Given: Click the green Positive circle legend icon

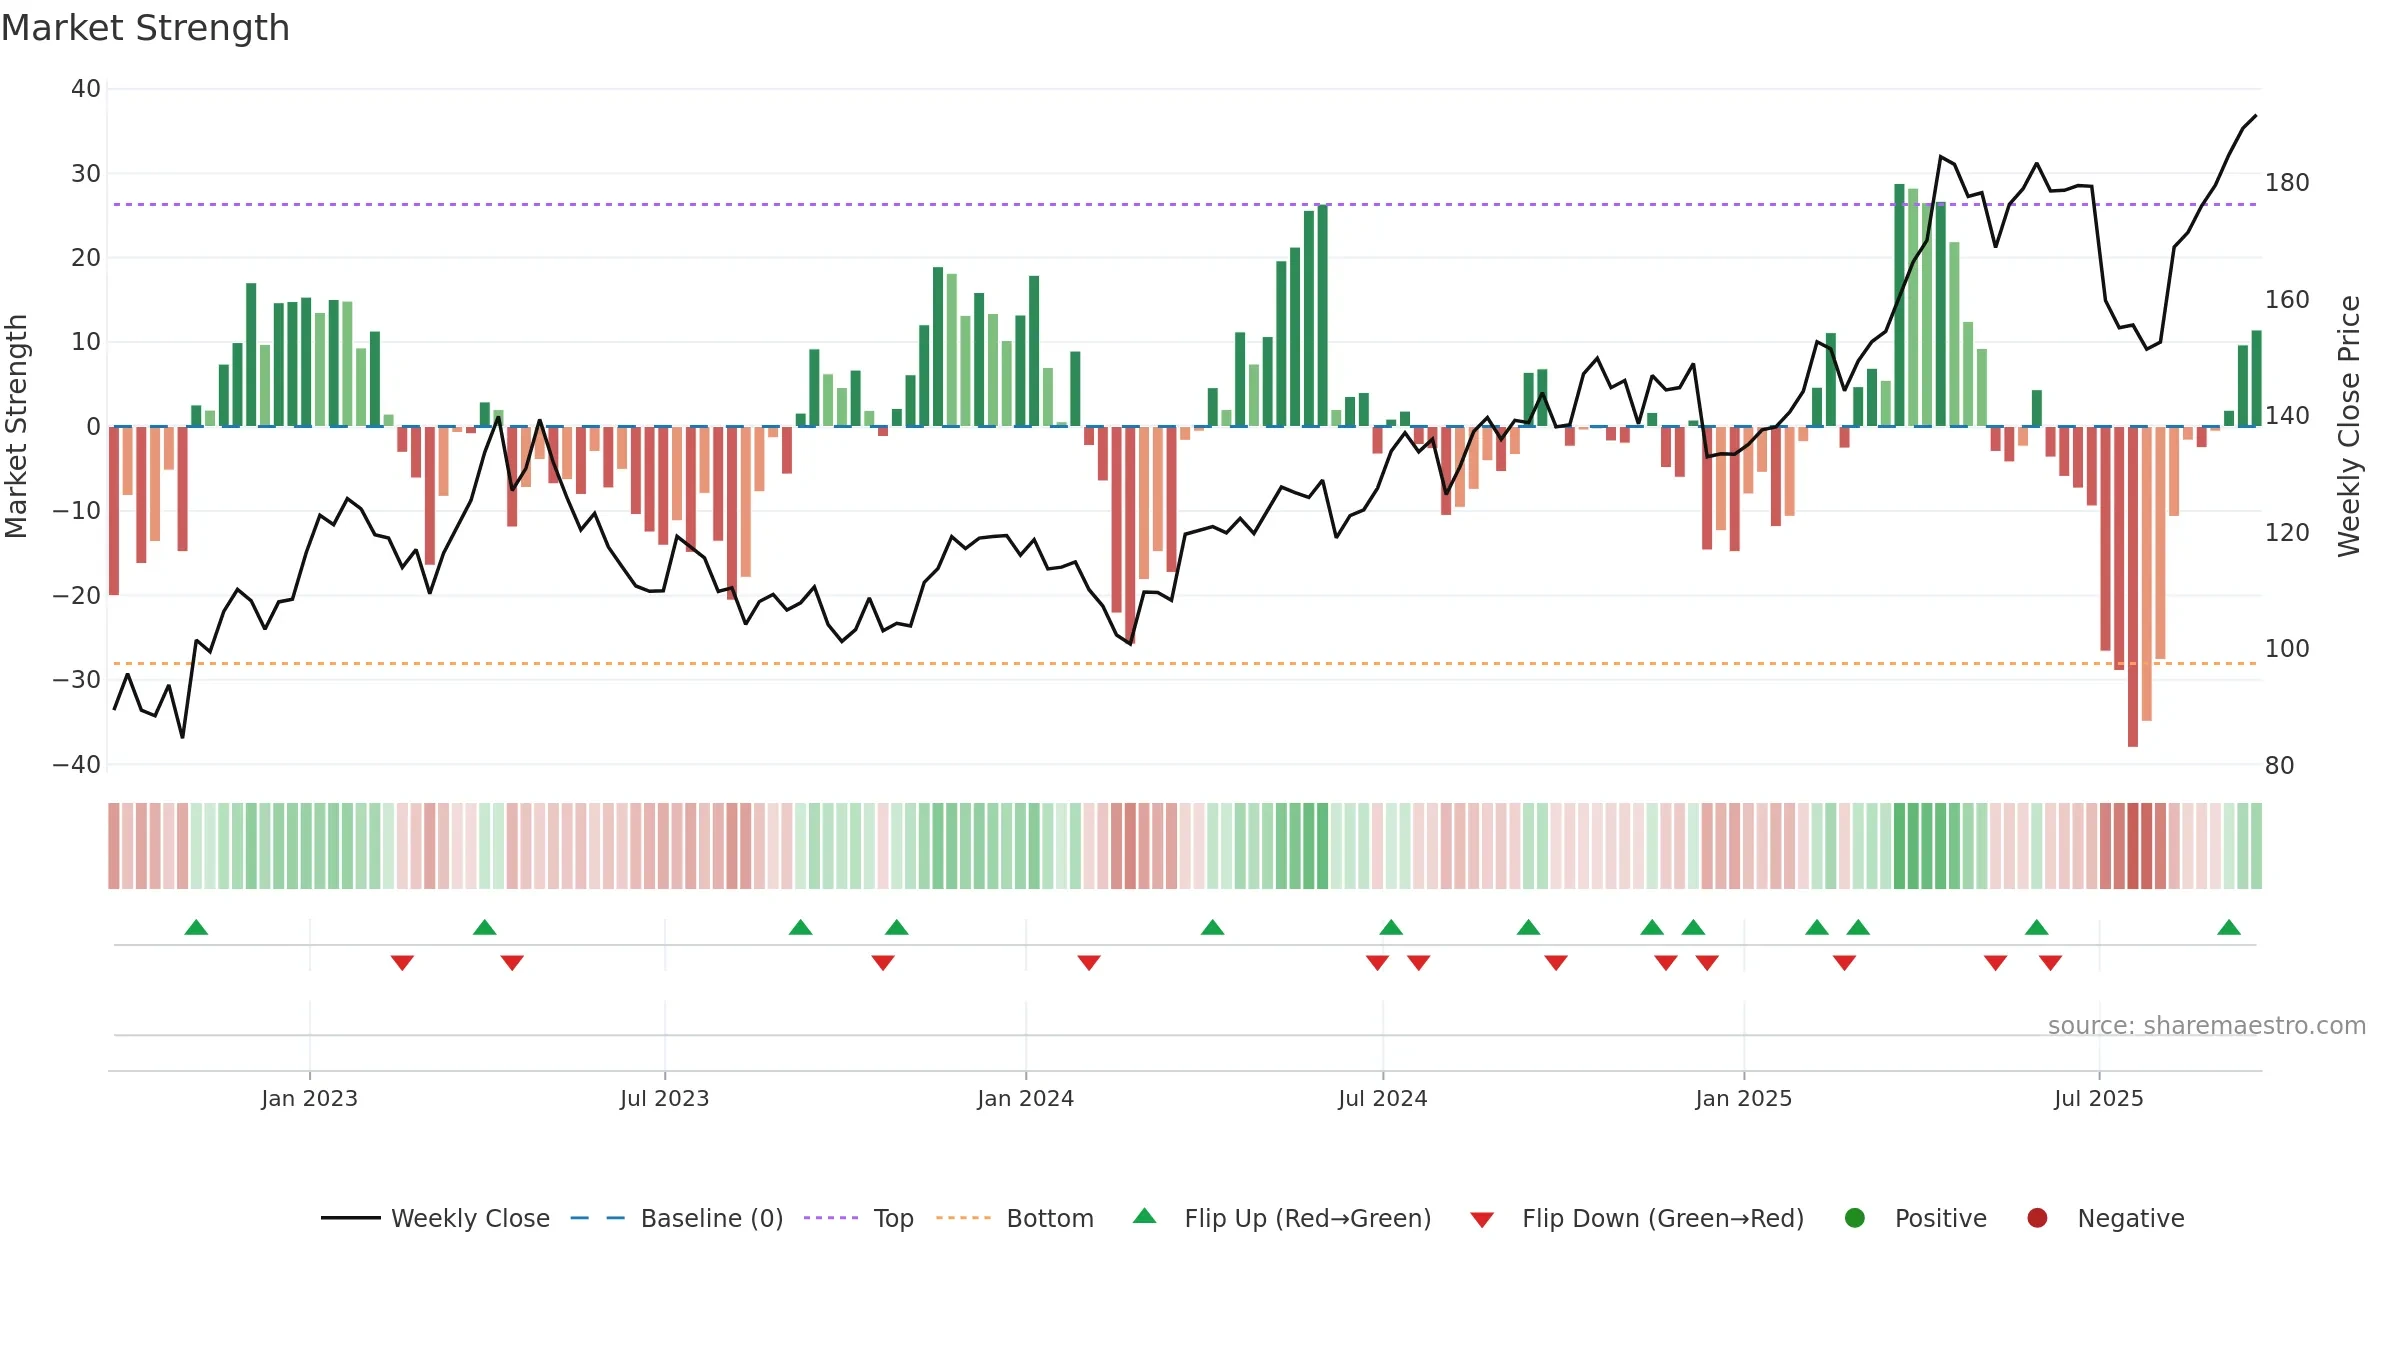Looking at the screenshot, I should (1855, 1218).
